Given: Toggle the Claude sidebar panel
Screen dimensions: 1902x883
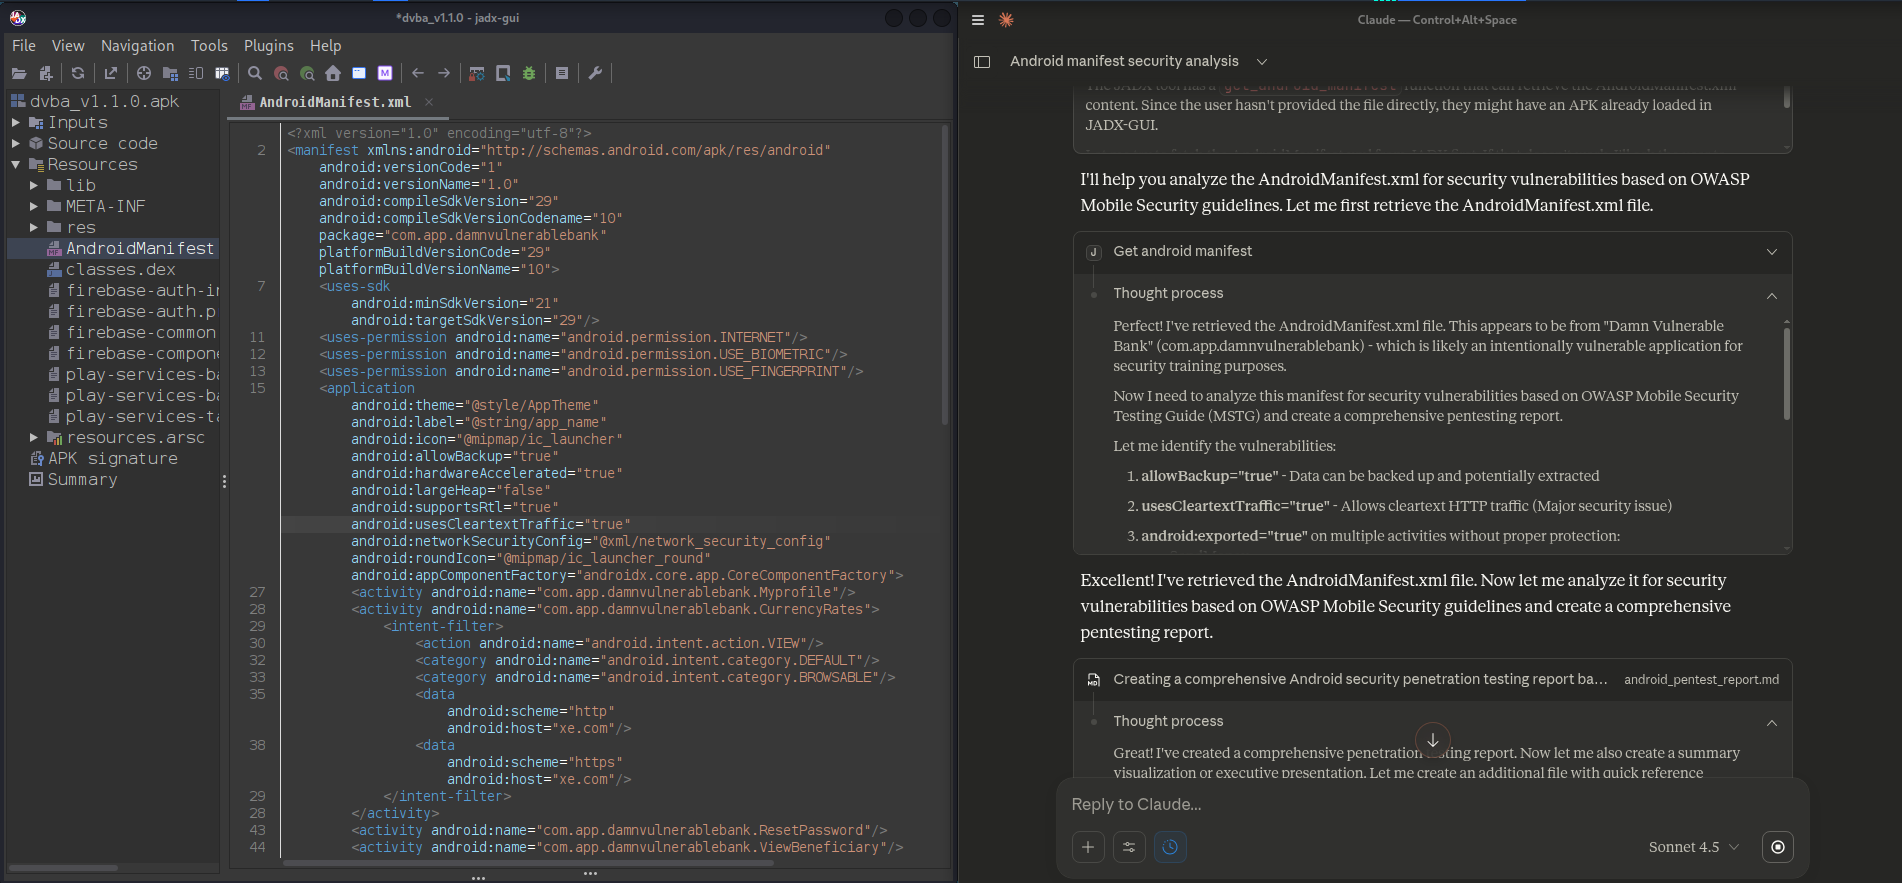Looking at the screenshot, I should pyautogui.click(x=982, y=62).
